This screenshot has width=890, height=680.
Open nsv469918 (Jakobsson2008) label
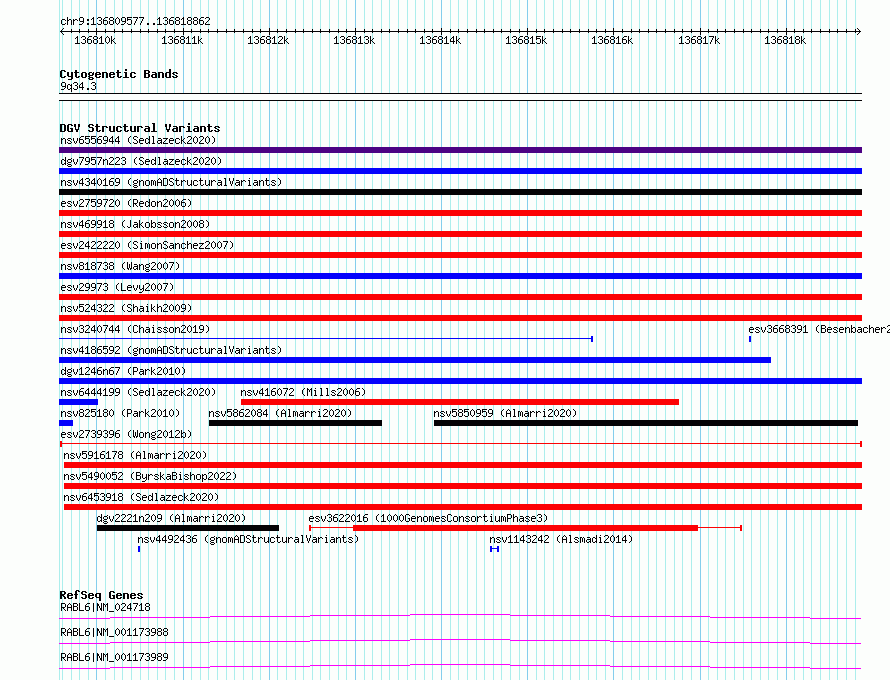[135, 224]
